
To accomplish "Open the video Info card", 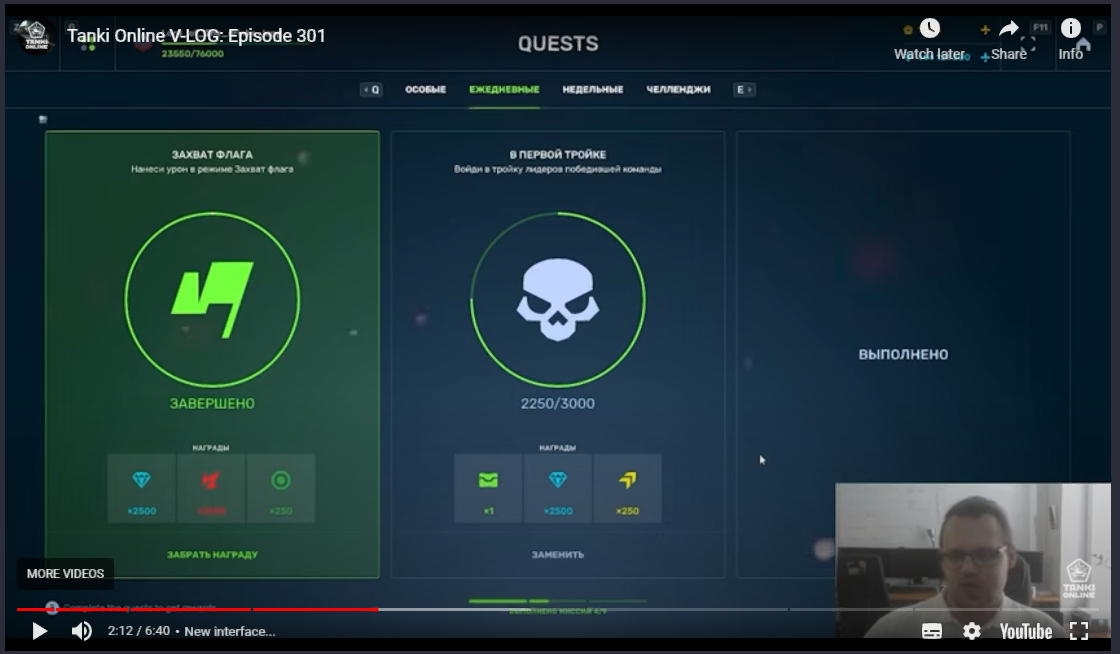I will [x=1070, y=40].
